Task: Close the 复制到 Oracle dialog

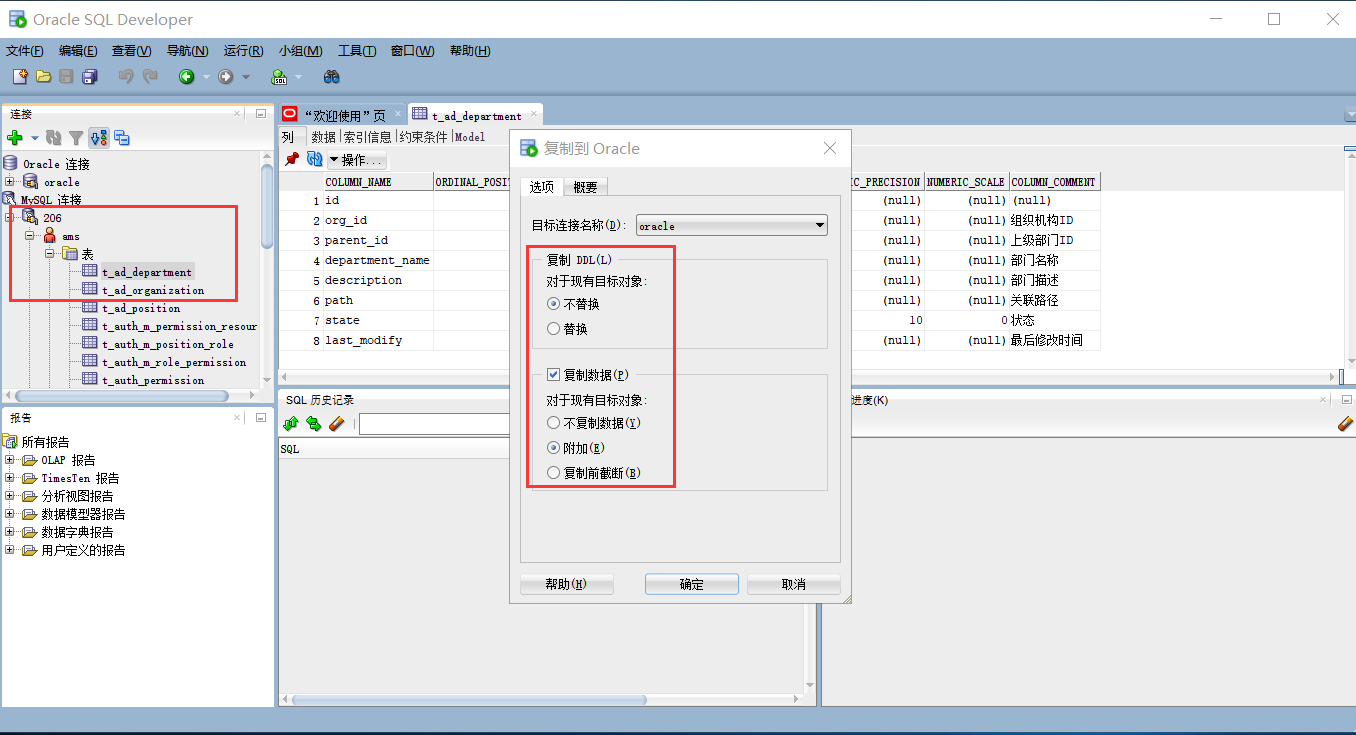Action: 829,148
